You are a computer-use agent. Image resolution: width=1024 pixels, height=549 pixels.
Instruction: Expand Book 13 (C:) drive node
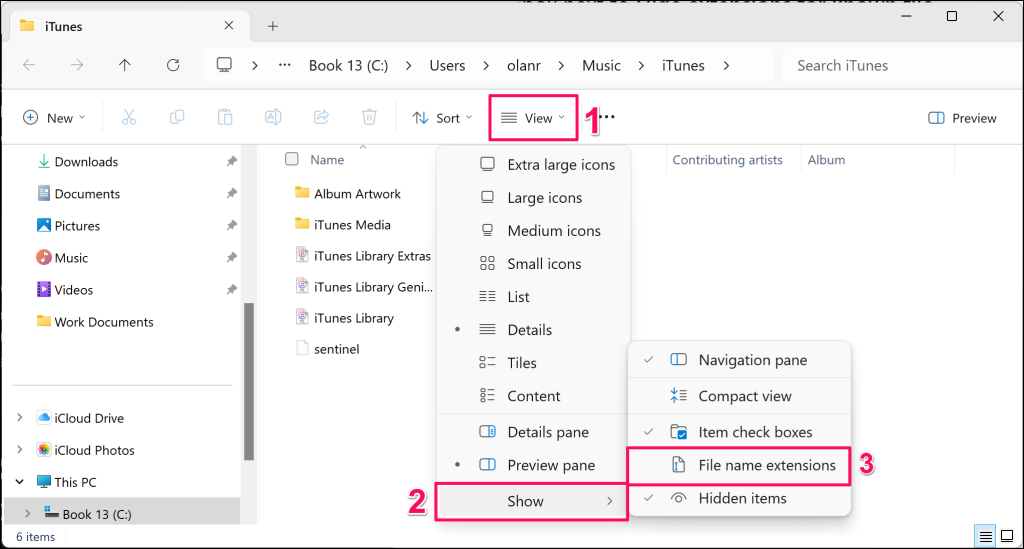tap(27, 514)
